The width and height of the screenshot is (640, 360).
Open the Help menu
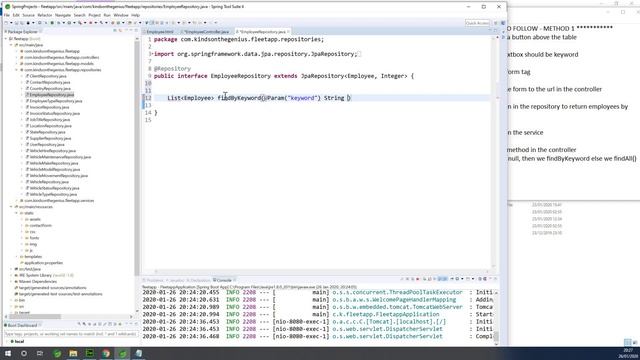(135, 15)
